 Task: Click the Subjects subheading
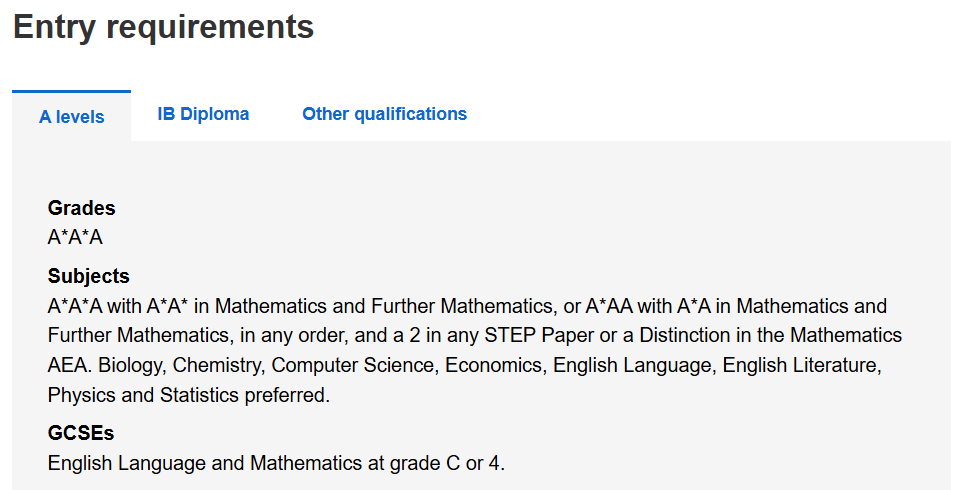click(88, 276)
